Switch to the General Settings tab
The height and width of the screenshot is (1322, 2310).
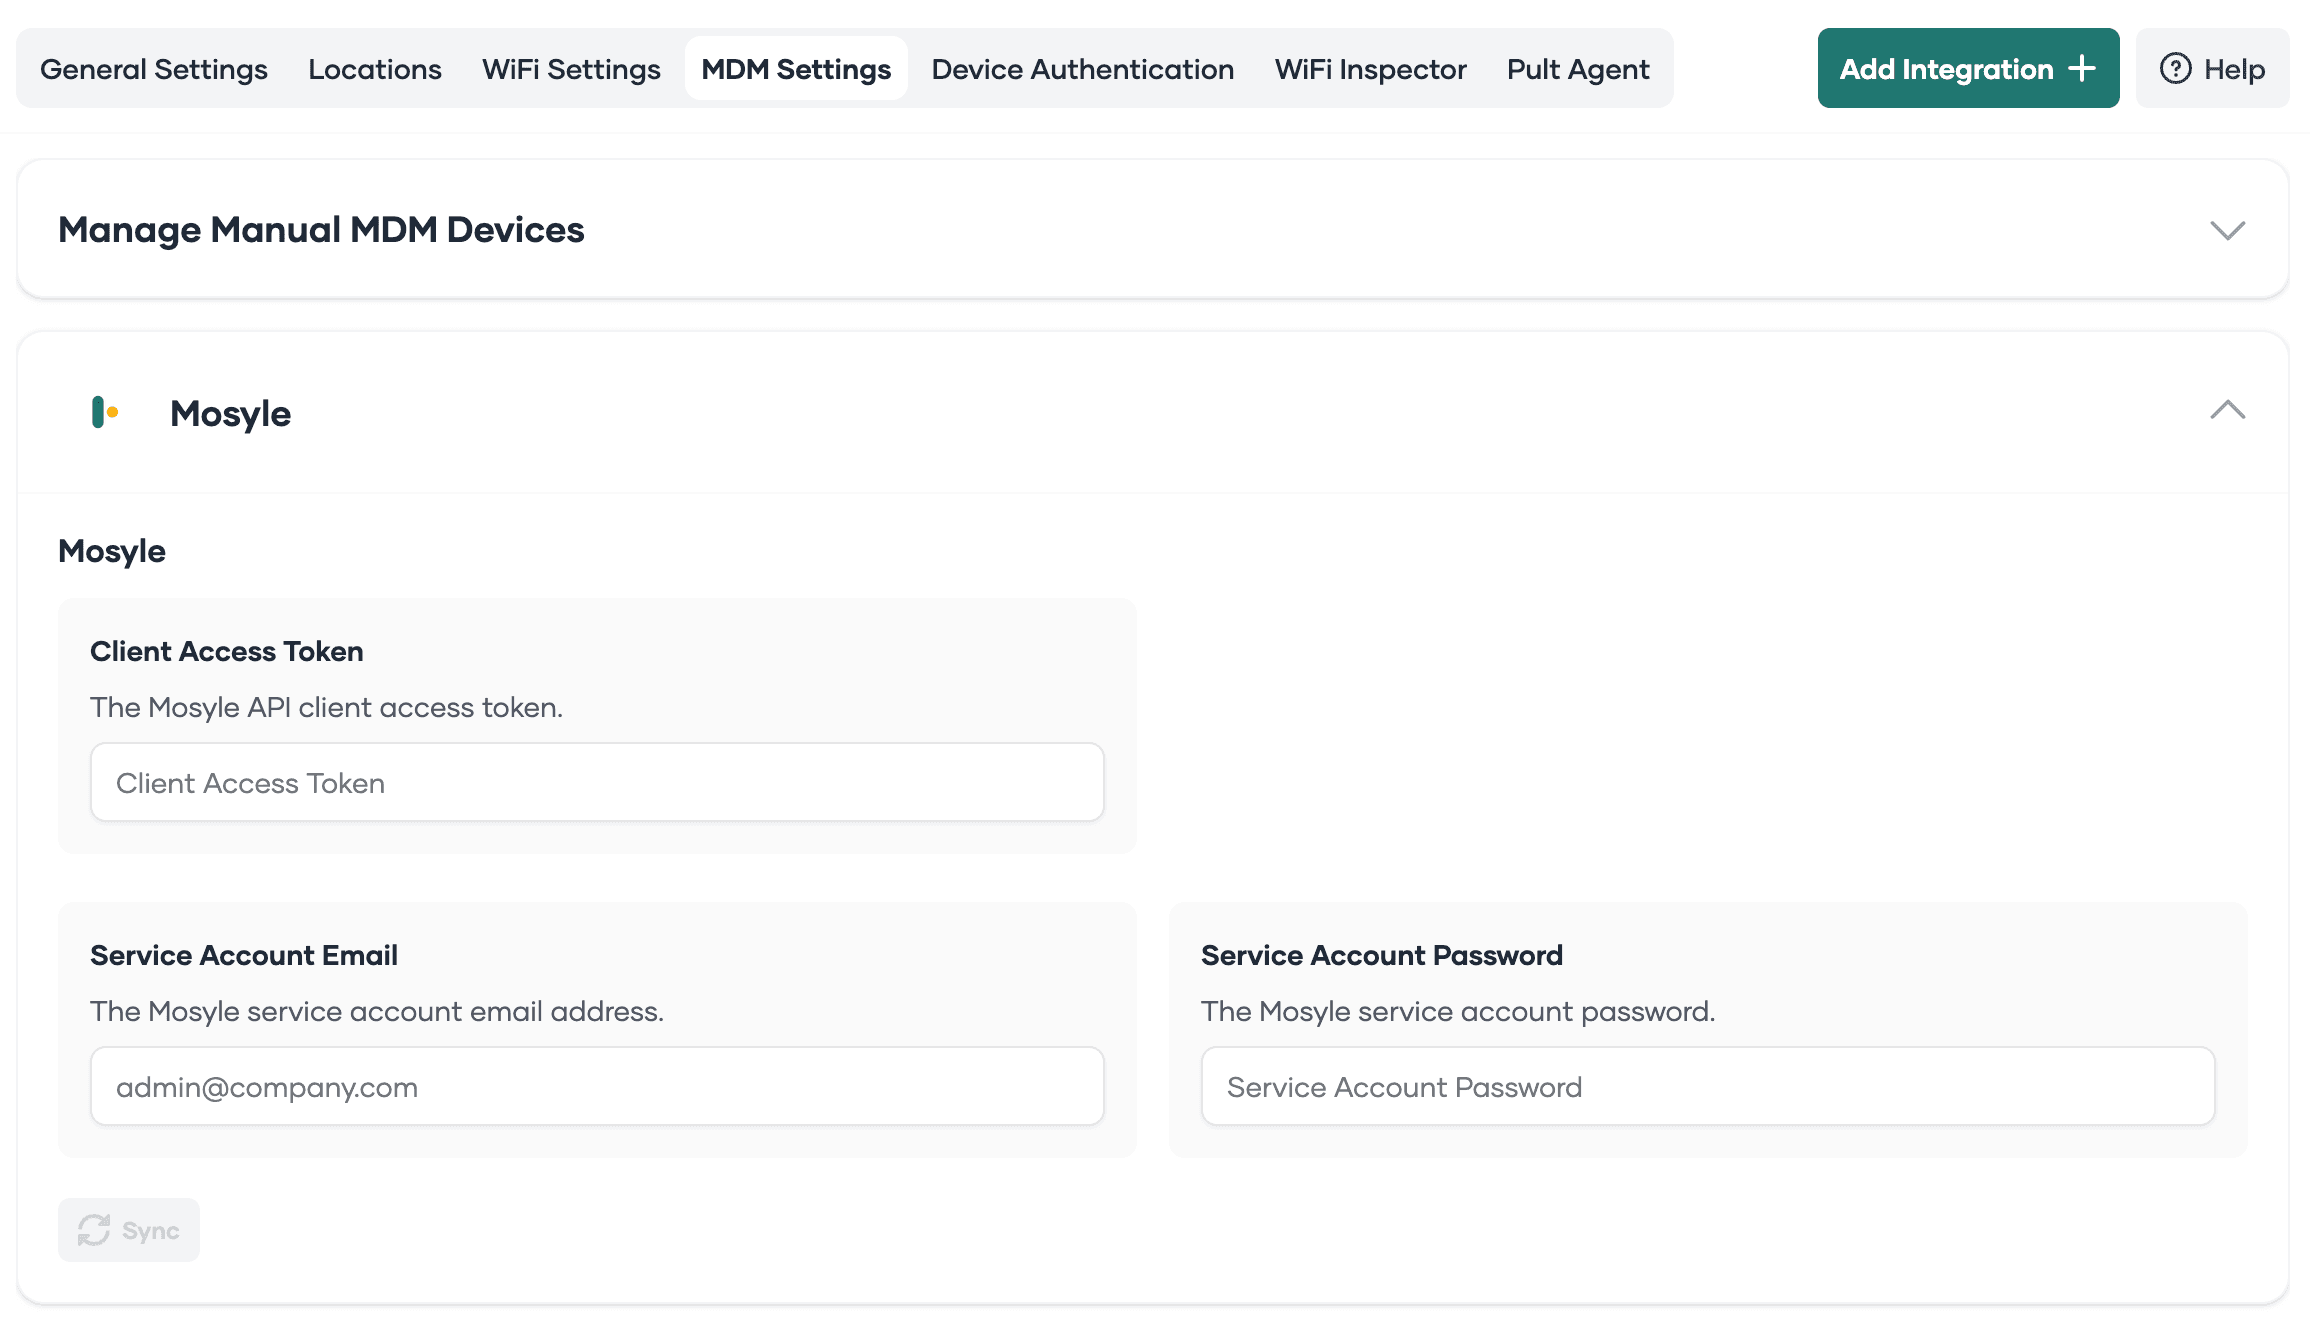pyautogui.click(x=153, y=68)
